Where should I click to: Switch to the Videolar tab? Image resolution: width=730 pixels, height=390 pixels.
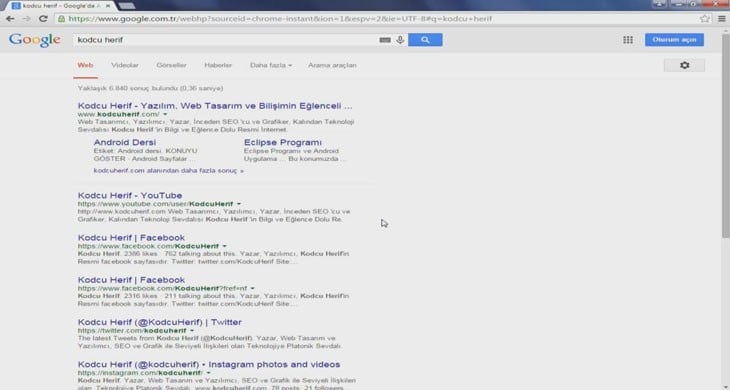(125, 65)
